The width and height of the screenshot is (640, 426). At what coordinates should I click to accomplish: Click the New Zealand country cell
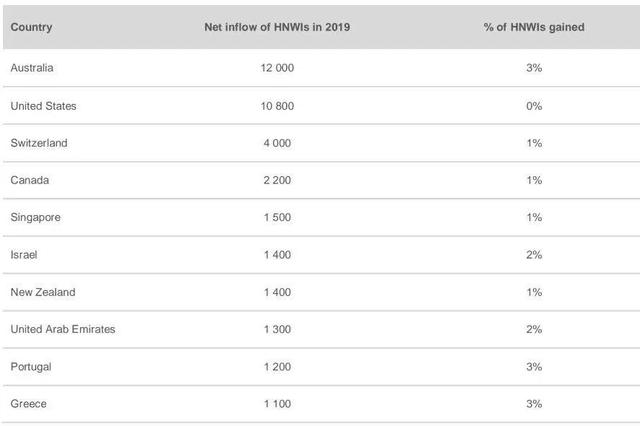pyautogui.click(x=43, y=292)
